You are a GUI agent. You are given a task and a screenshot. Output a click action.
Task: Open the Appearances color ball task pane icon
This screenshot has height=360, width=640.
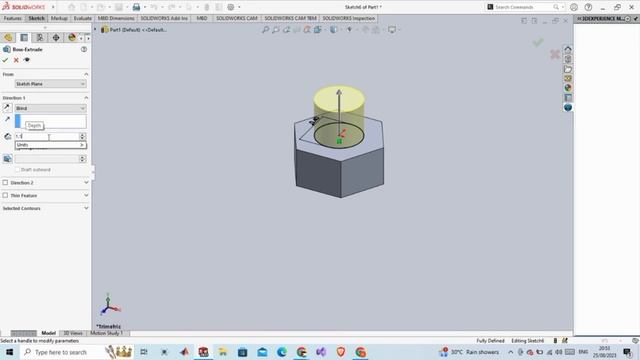click(x=568, y=88)
